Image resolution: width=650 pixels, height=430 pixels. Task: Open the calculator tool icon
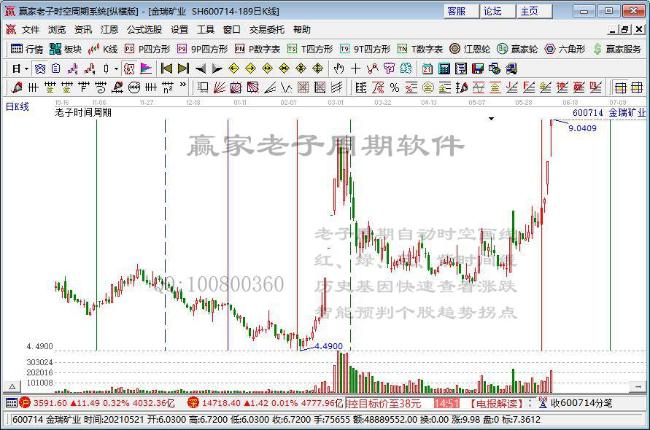444,68
